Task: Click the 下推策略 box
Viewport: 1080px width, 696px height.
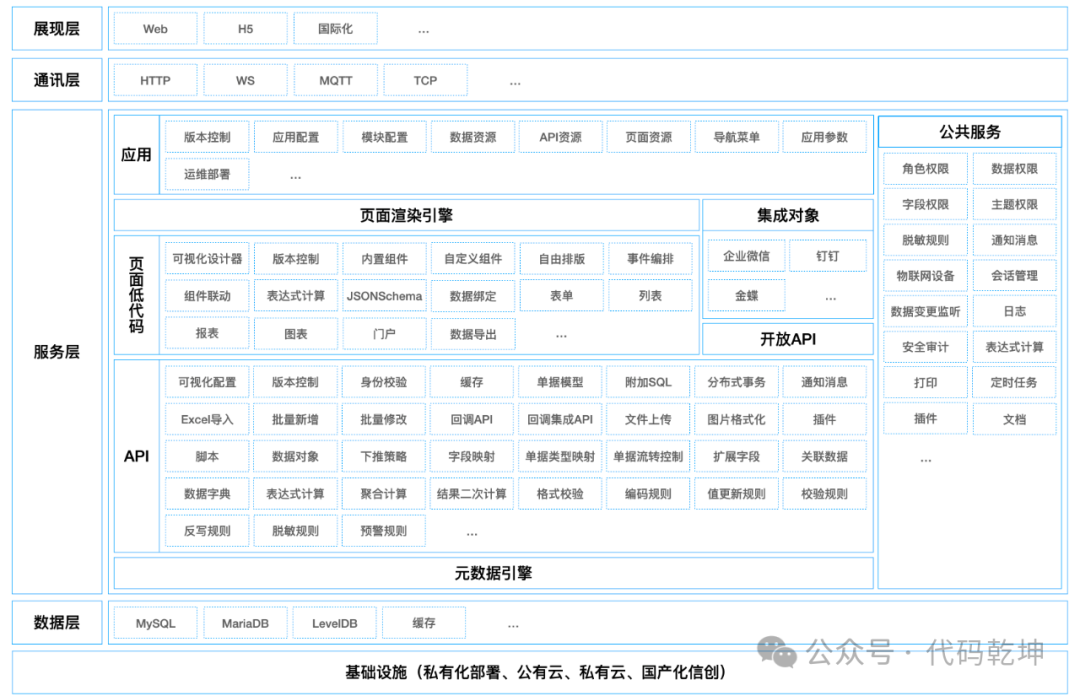Action: click(x=384, y=456)
